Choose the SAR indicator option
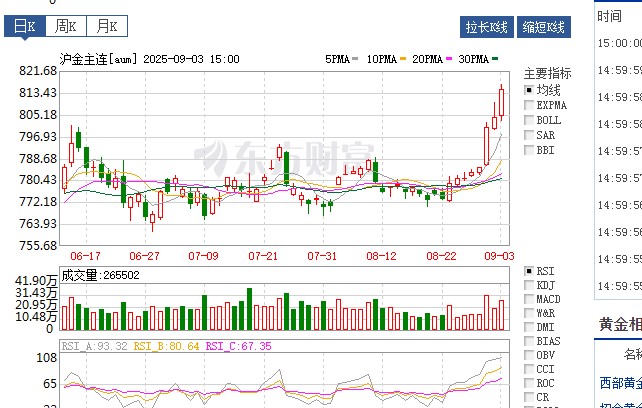This screenshot has width=642, height=408. click(x=529, y=135)
